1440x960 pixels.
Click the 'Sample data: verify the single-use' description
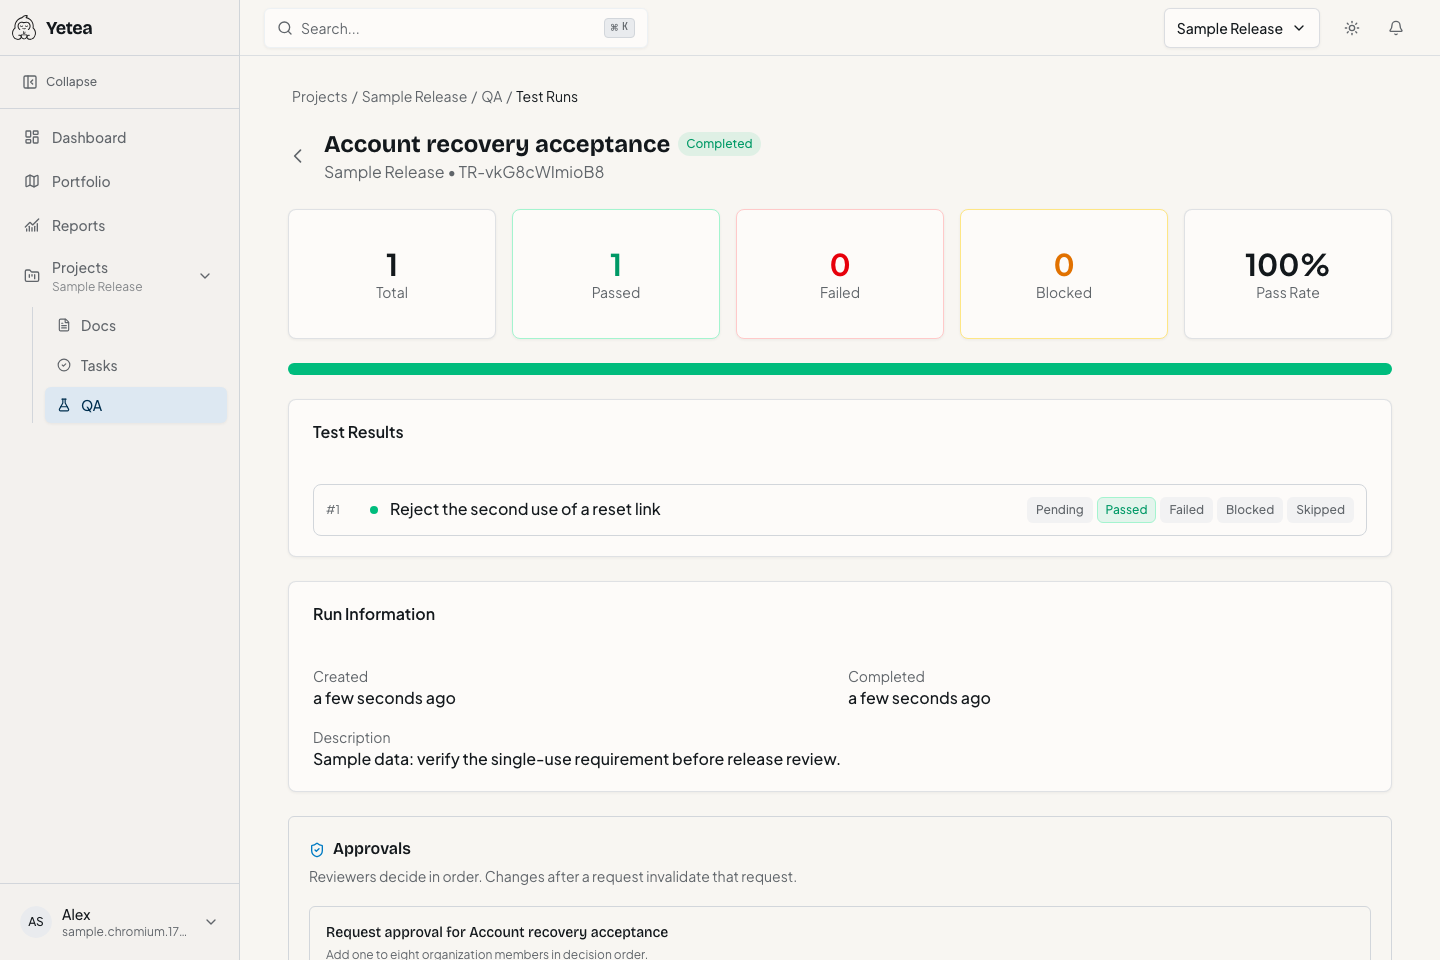tap(577, 759)
